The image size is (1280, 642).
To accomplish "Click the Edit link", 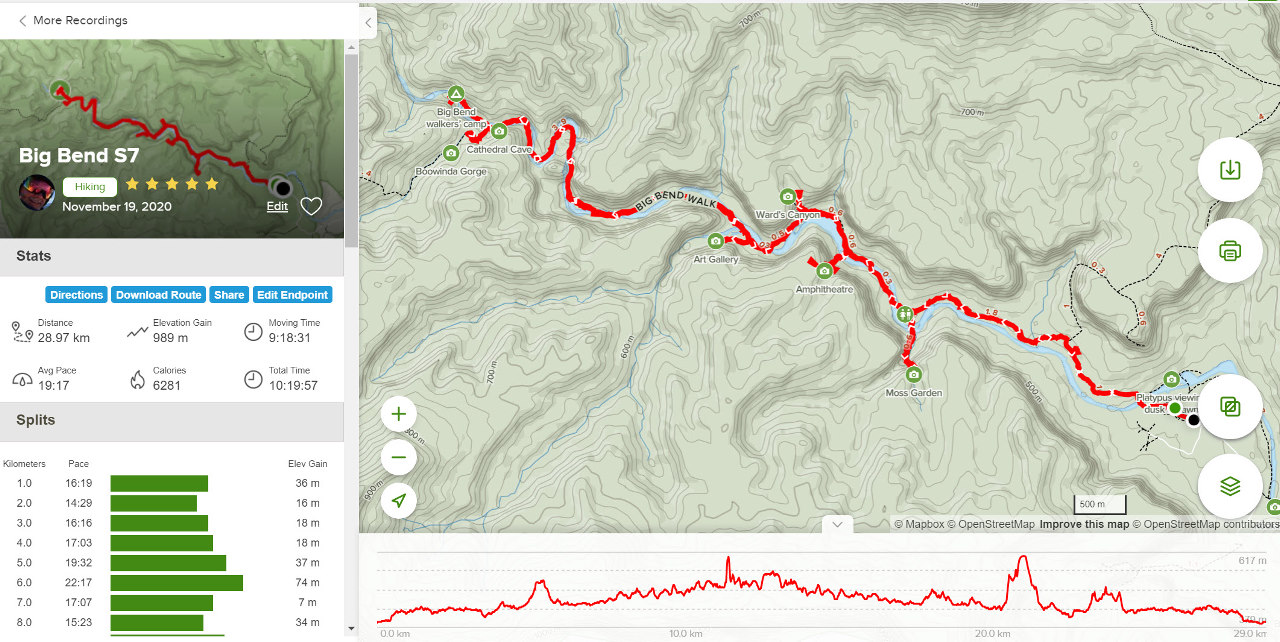I will [x=277, y=207].
